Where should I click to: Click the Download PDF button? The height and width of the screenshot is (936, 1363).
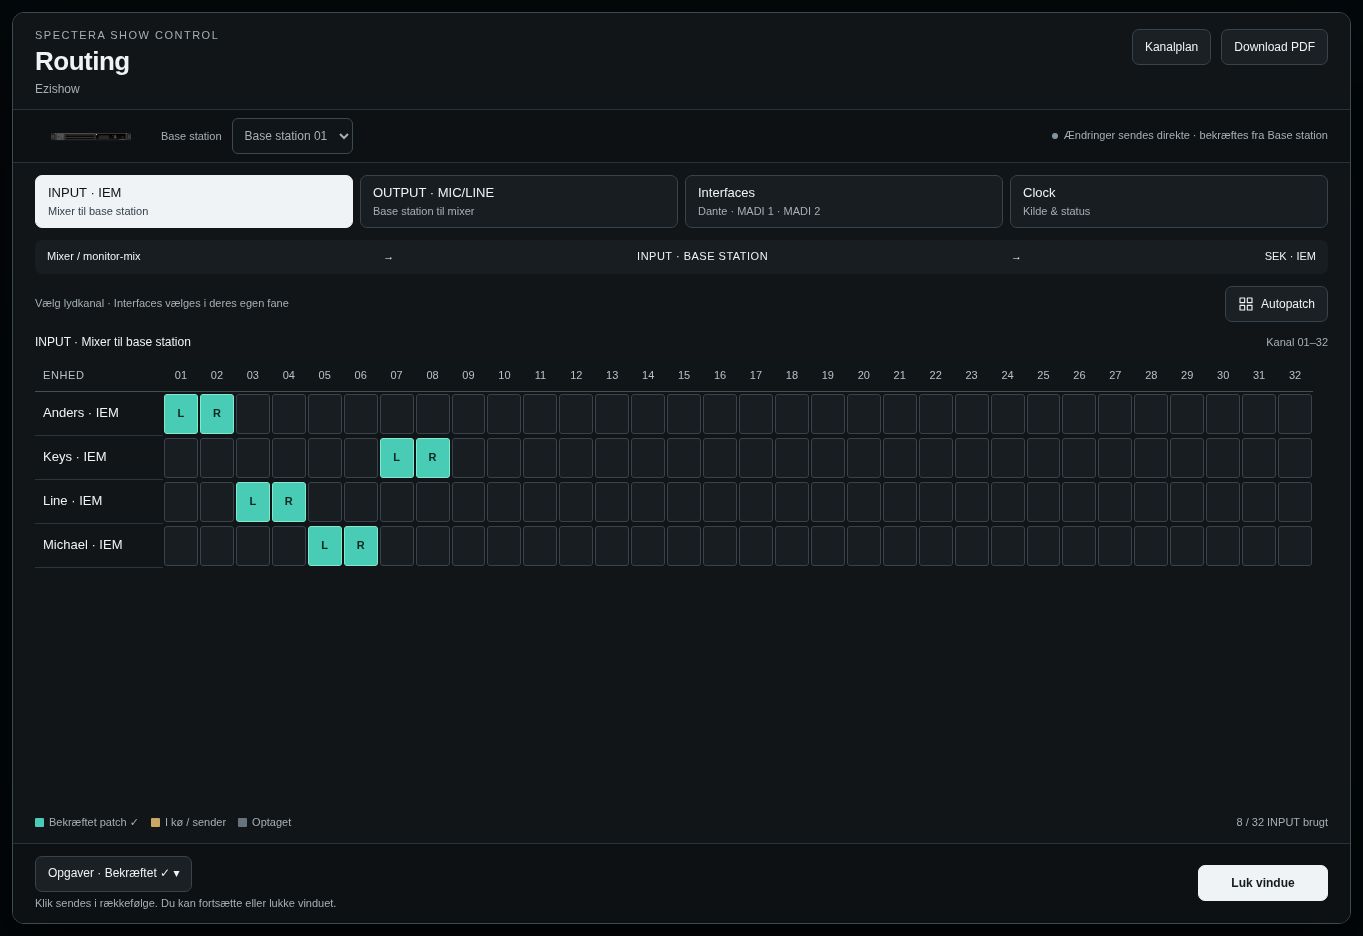(x=1274, y=47)
